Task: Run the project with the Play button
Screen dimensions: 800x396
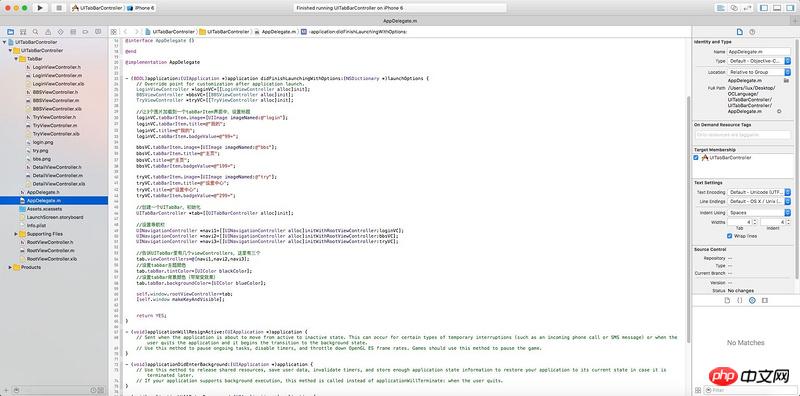Action: [40, 8]
